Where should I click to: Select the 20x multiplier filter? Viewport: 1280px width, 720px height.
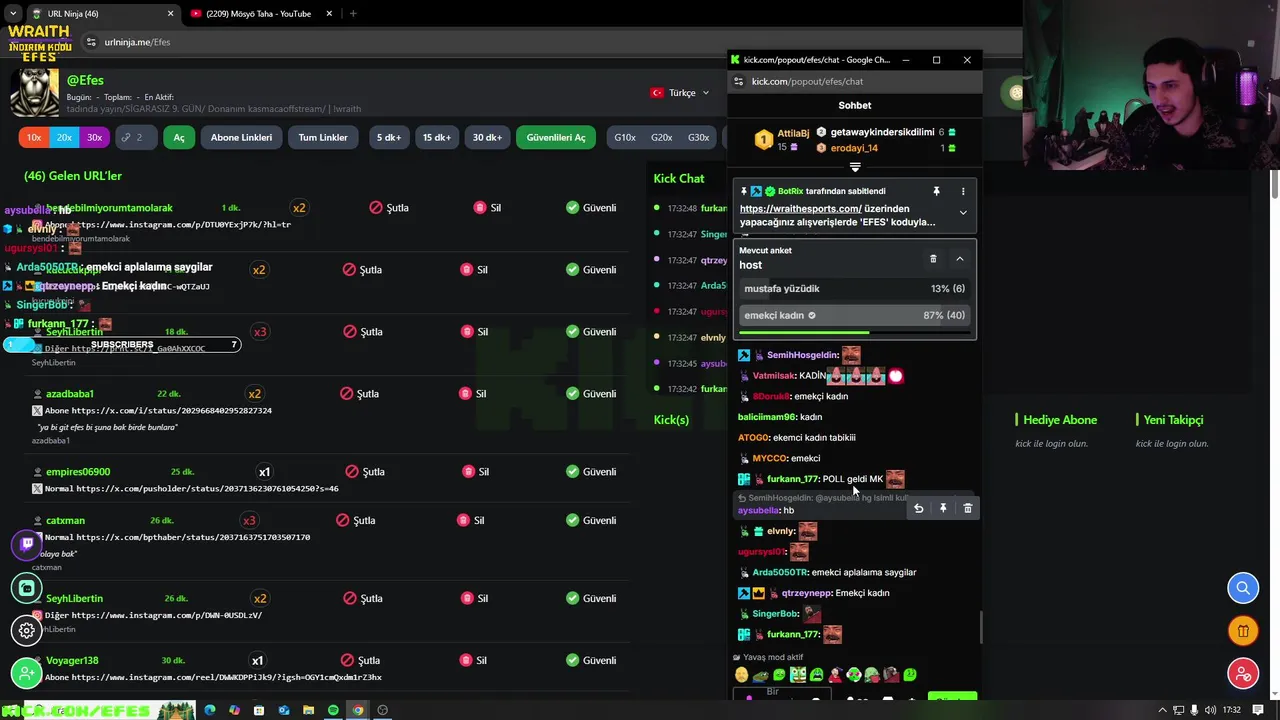(x=64, y=137)
